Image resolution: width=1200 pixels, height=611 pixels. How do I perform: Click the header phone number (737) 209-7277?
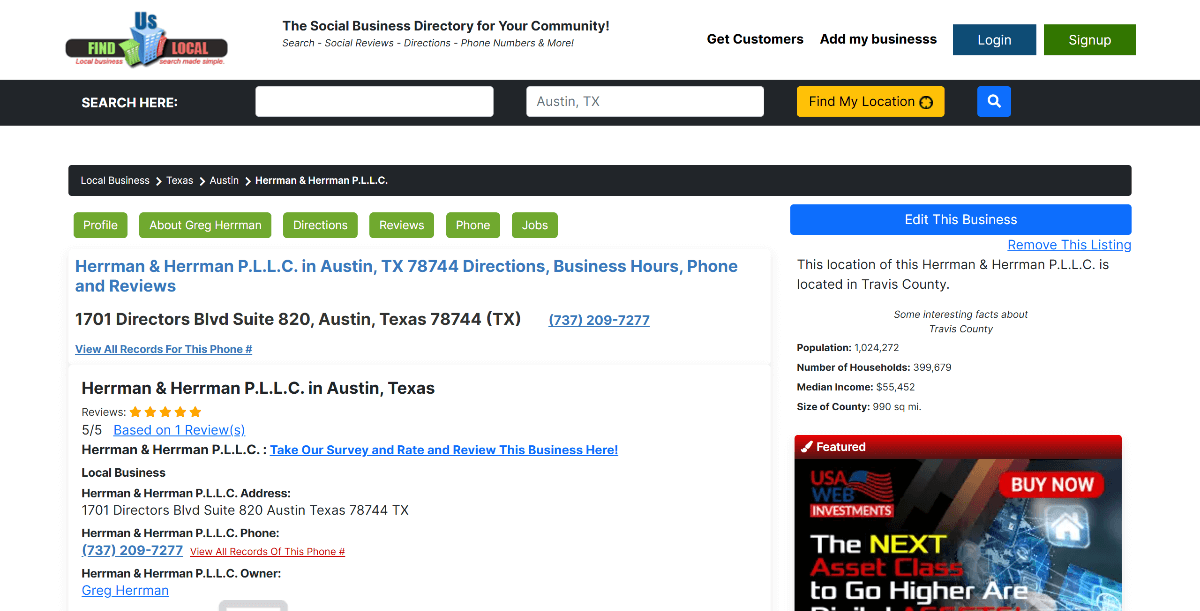click(599, 320)
